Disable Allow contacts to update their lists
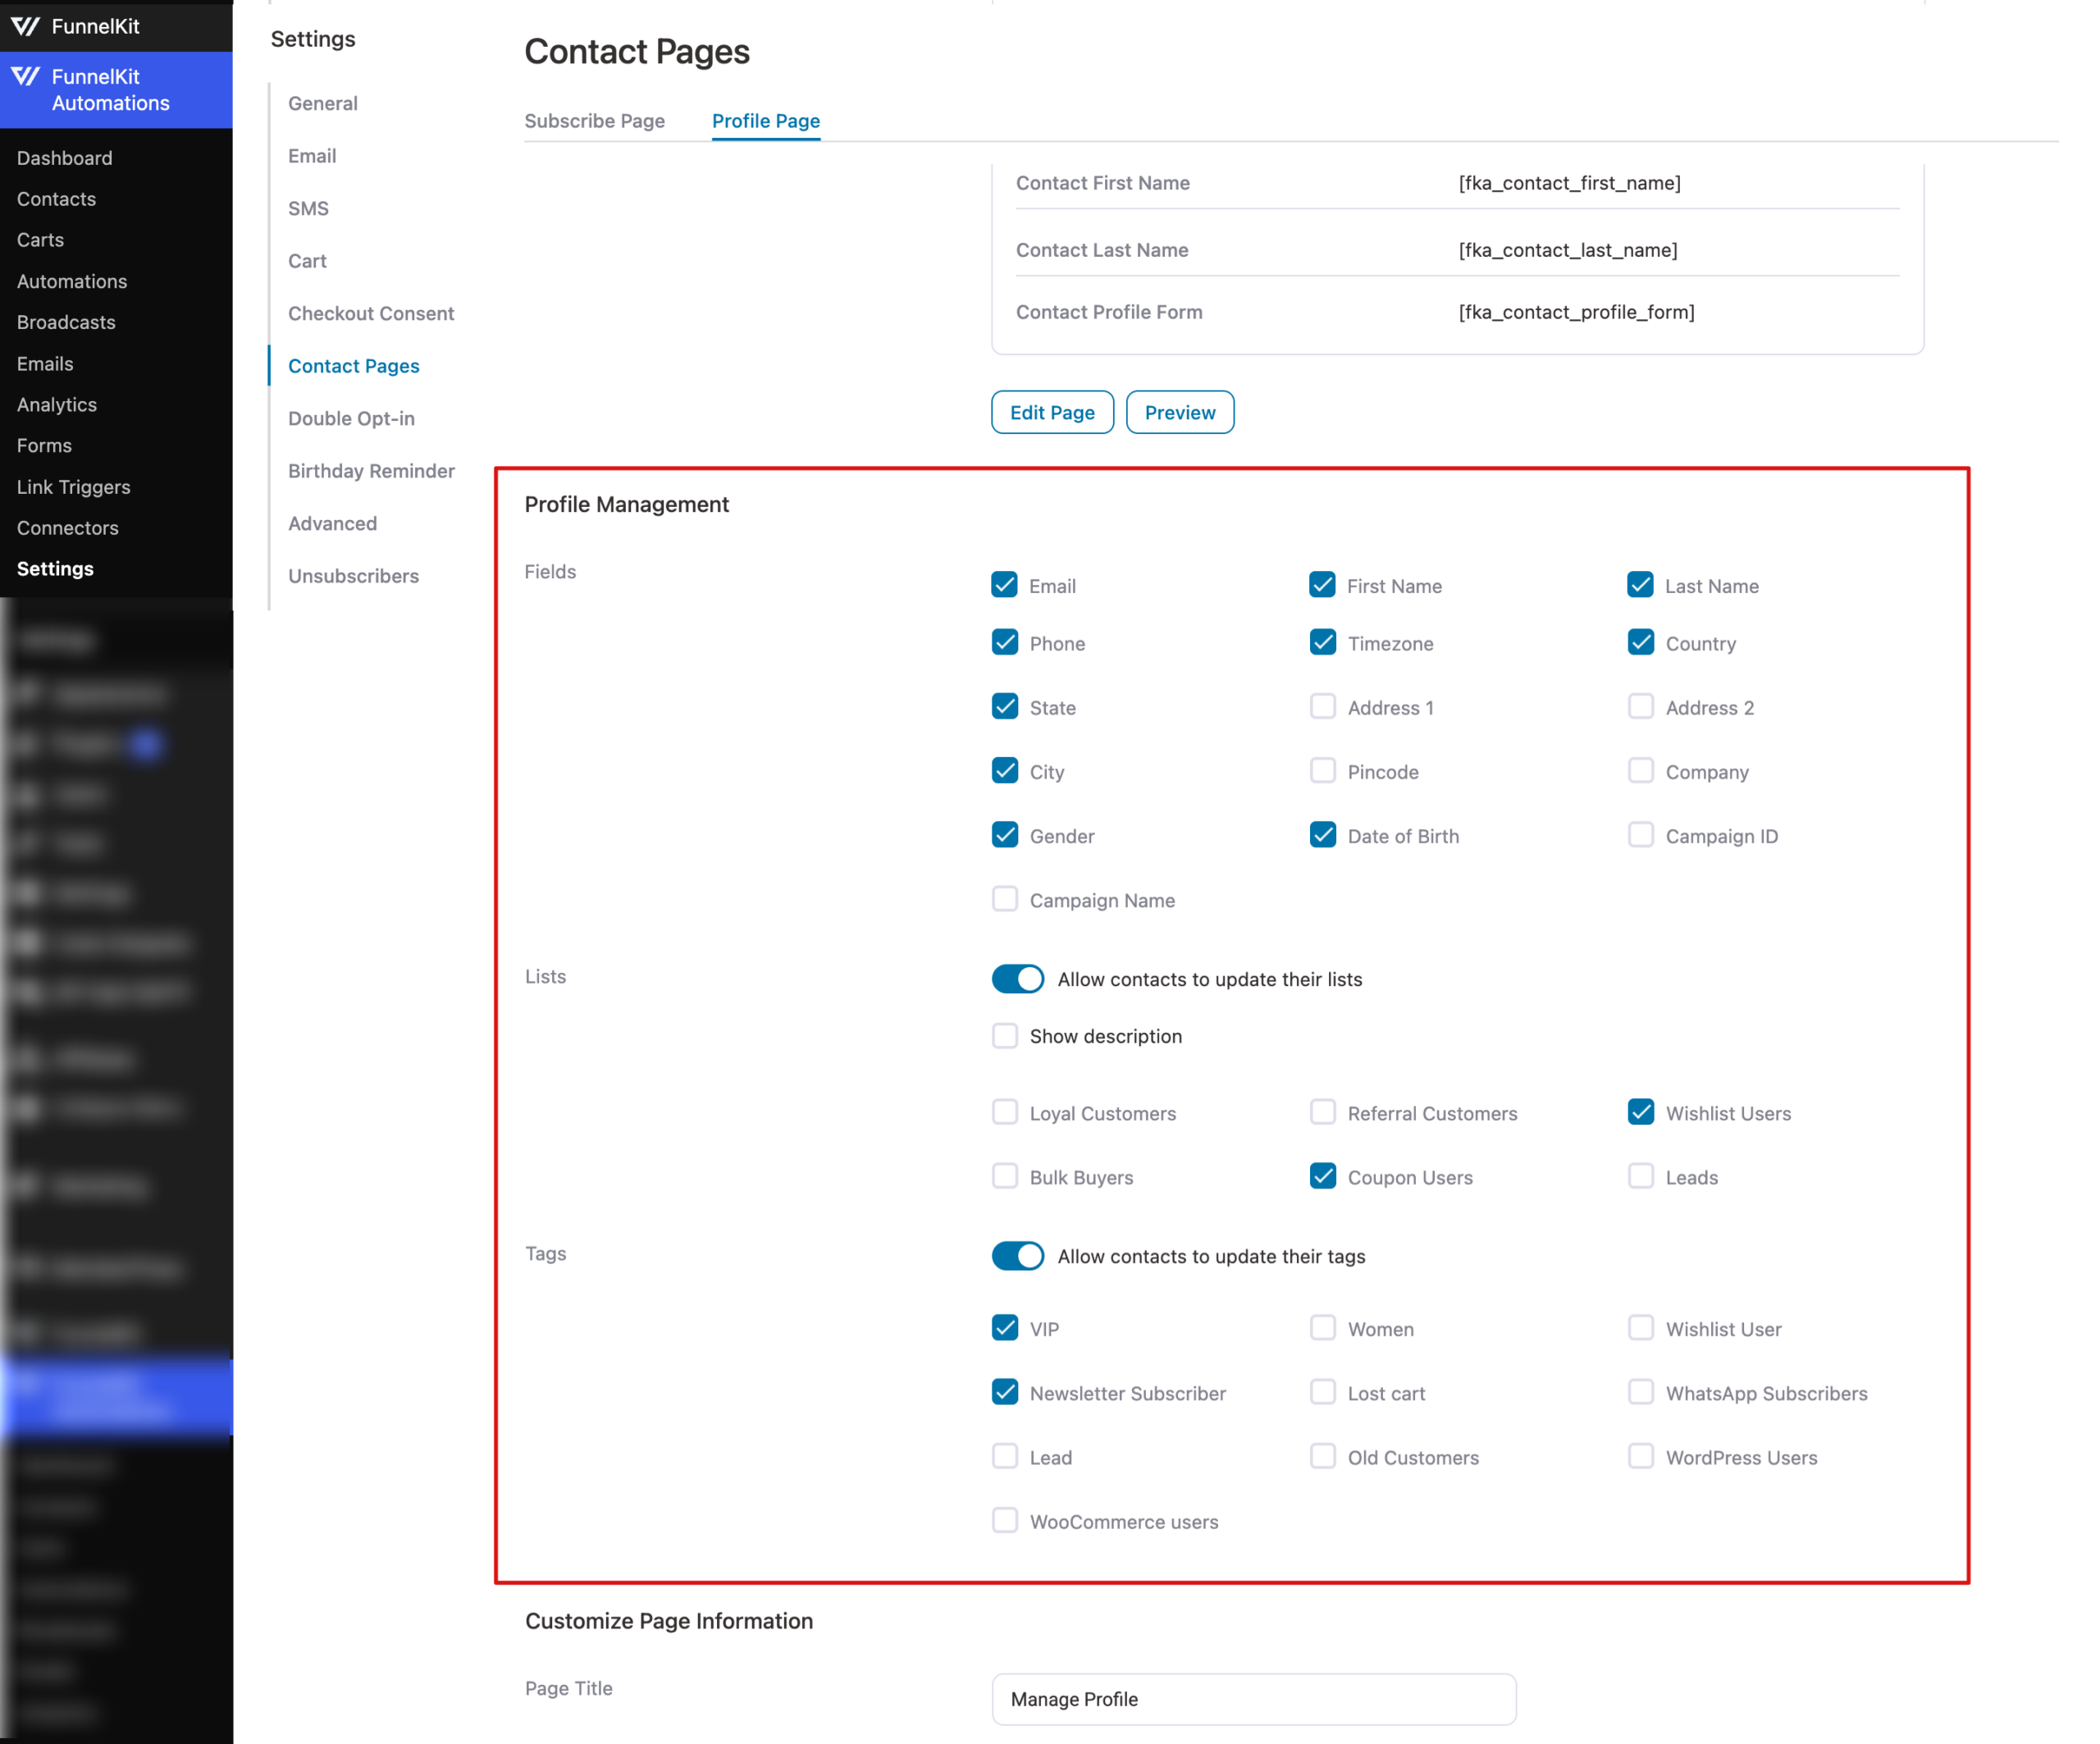 pos(1017,979)
